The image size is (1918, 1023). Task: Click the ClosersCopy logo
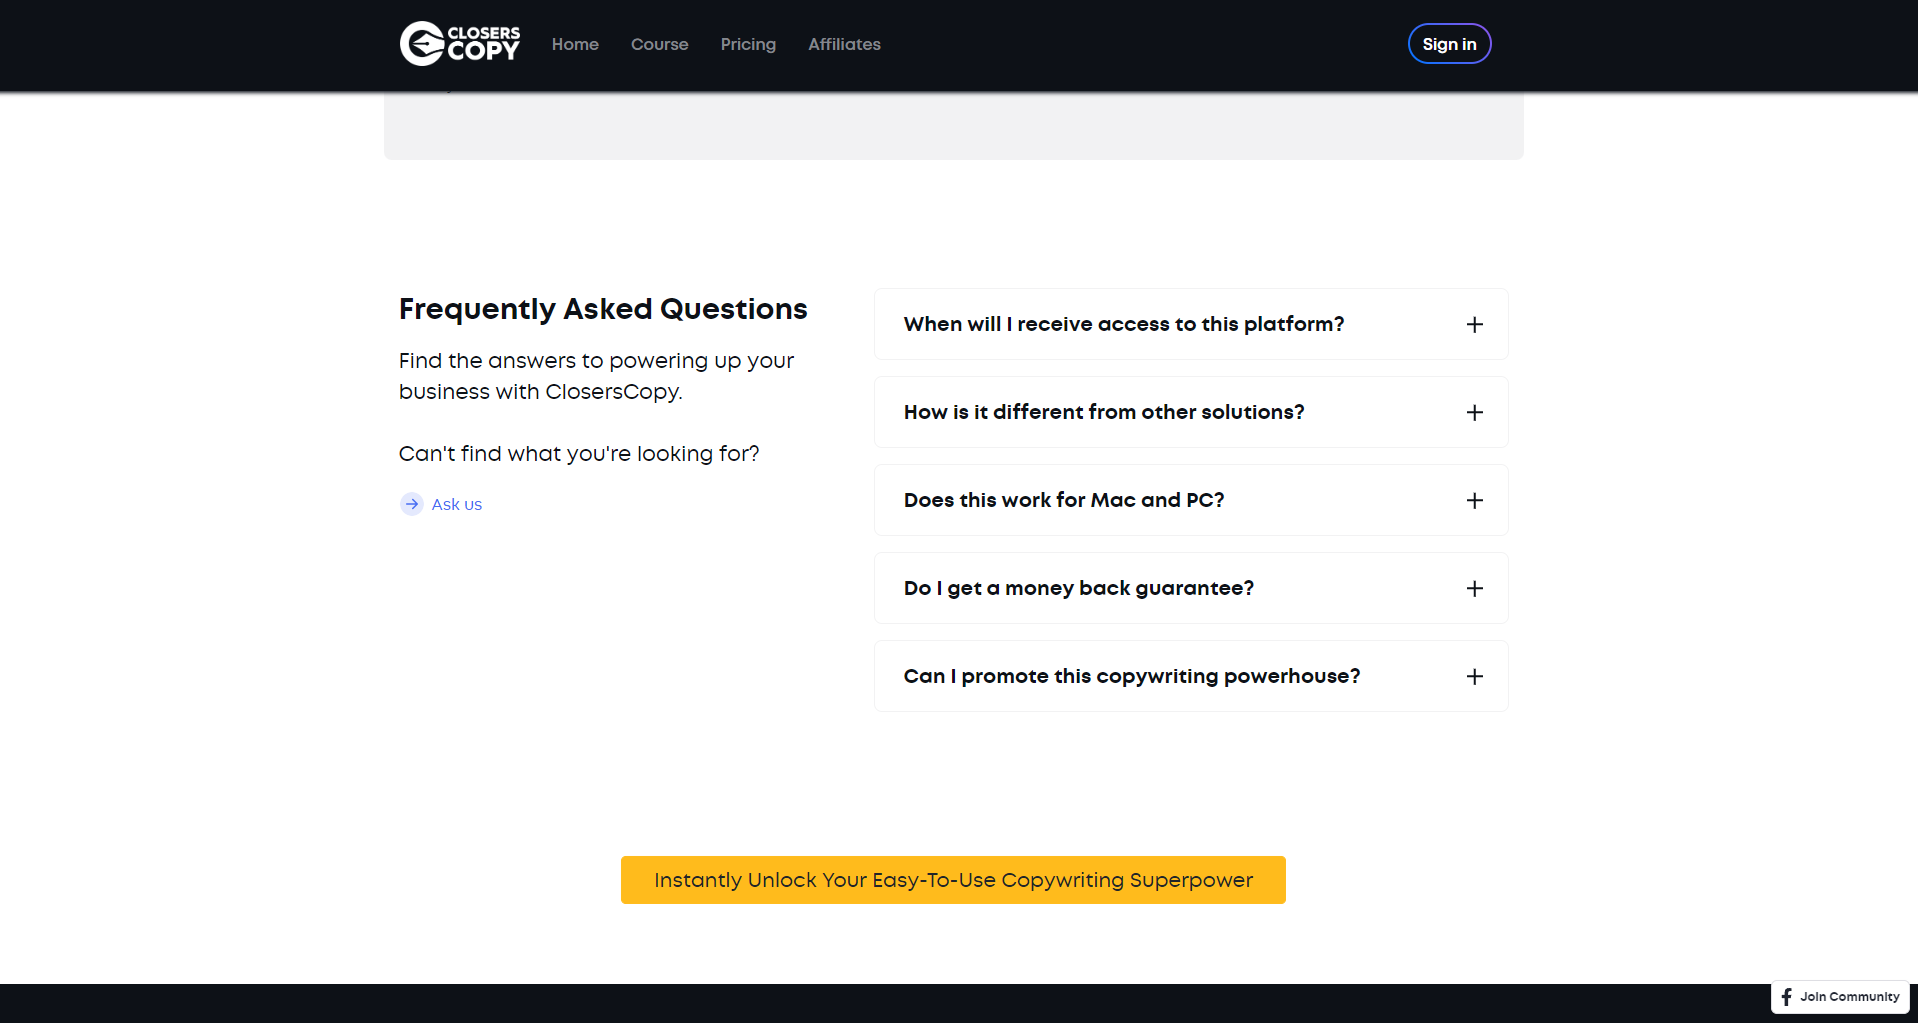click(458, 43)
